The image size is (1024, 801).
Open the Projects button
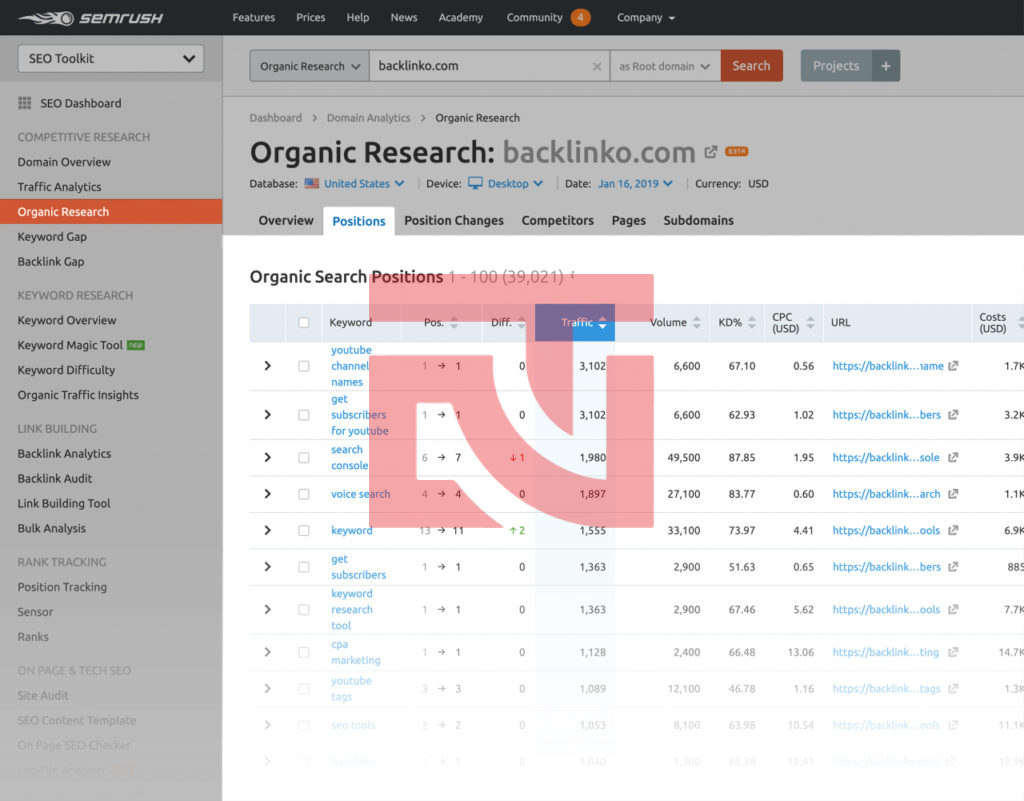(x=836, y=66)
